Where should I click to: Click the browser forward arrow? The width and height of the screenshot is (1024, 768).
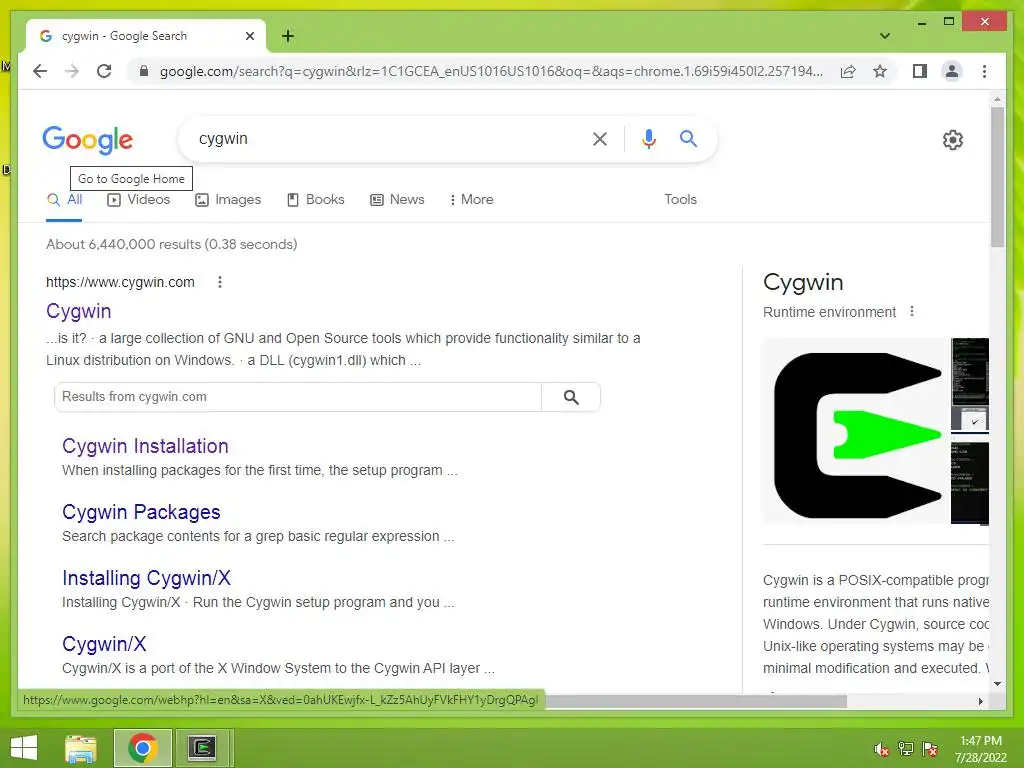click(x=72, y=71)
